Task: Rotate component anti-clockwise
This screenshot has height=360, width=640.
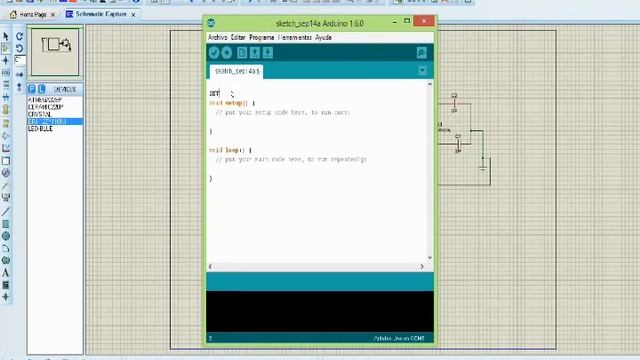Action: pos(19,48)
